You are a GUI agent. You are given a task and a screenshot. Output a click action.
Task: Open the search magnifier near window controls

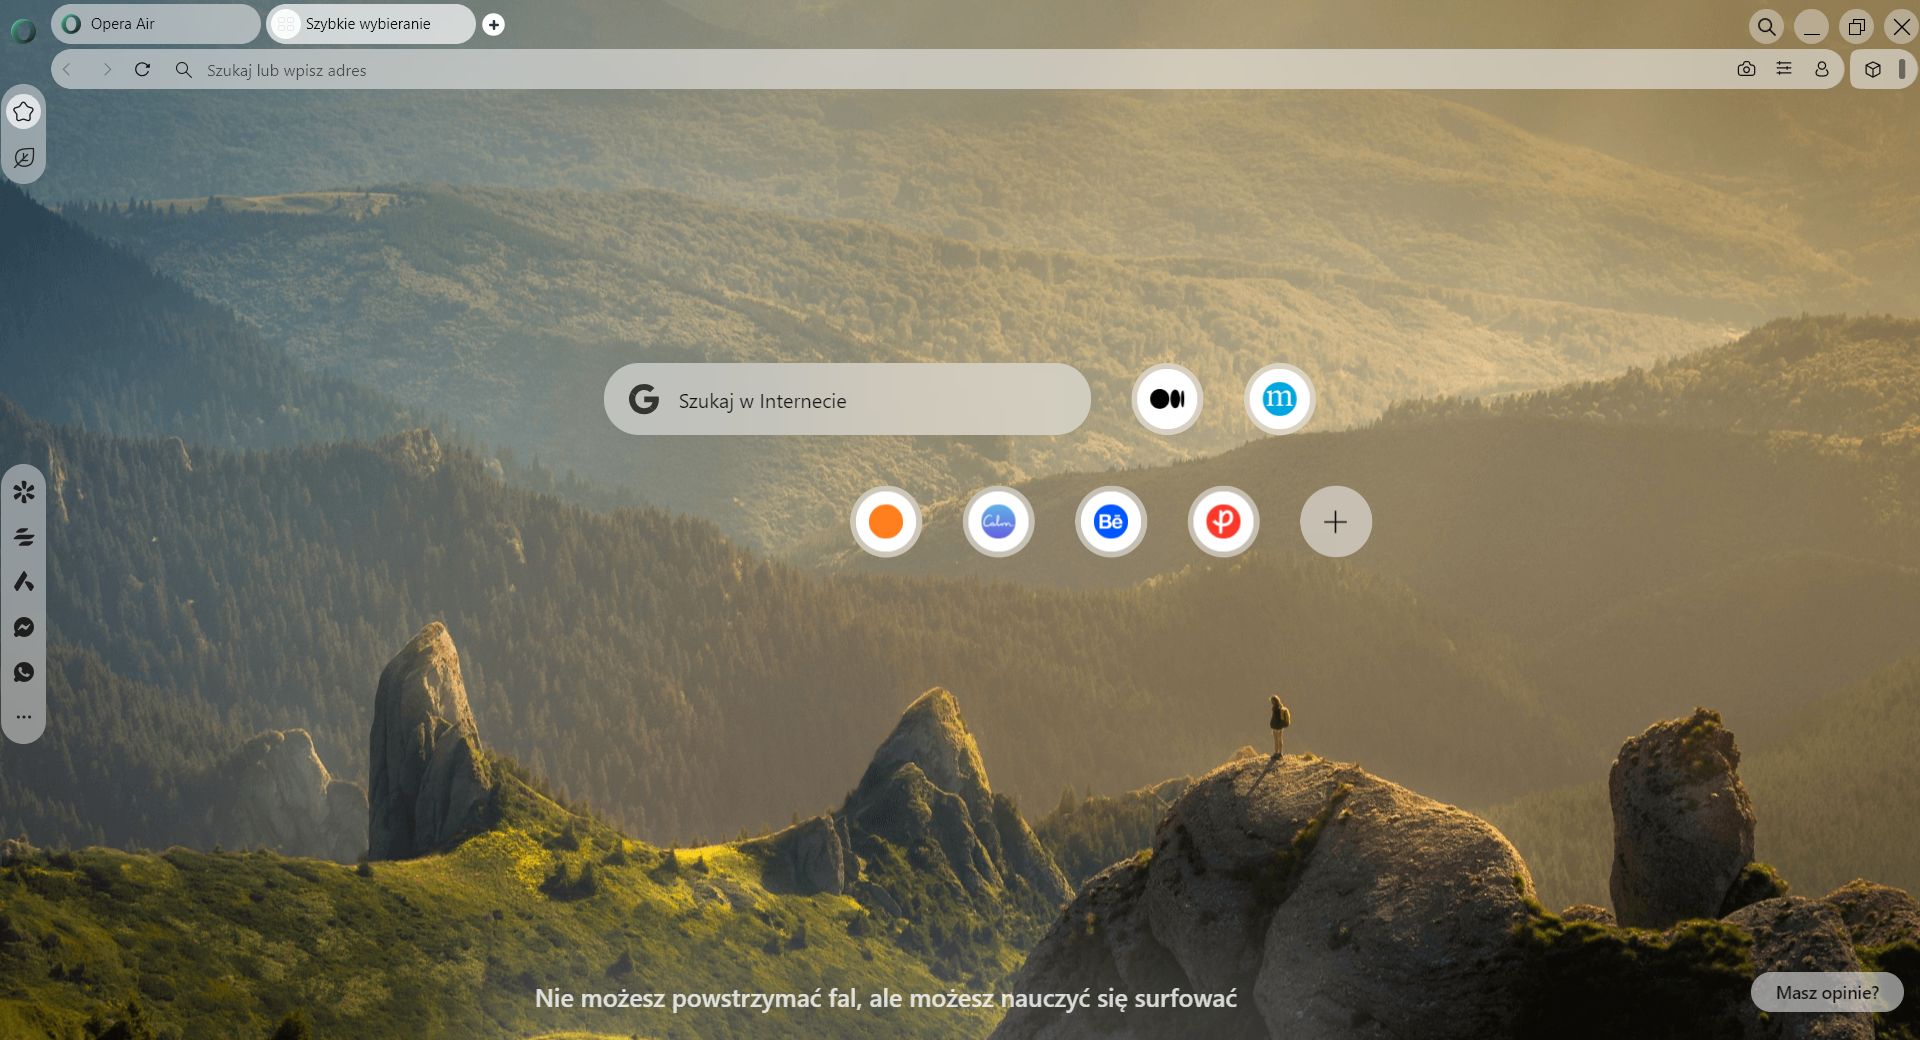pyautogui.click(x=1766, y=26)
